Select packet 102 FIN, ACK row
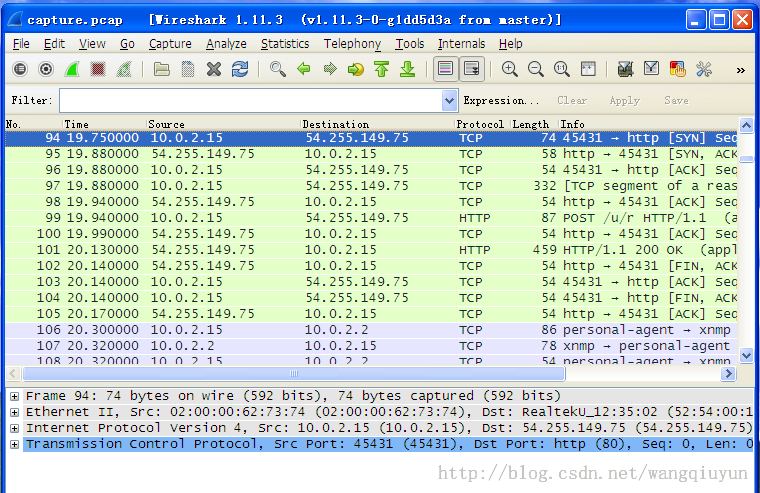The image size is (760, 493). (371, 266)
